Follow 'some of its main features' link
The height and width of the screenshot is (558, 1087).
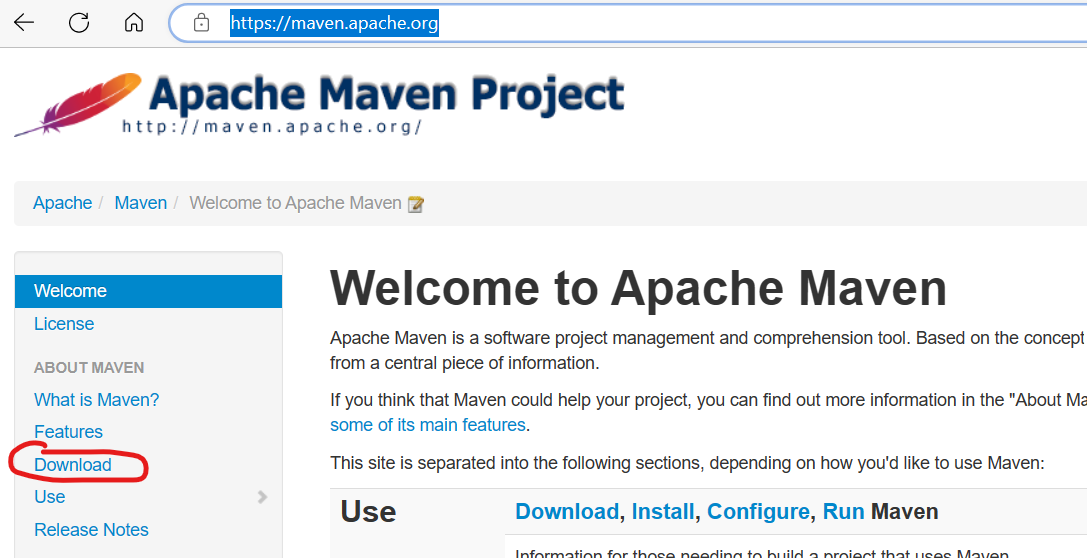coord(428,425)
